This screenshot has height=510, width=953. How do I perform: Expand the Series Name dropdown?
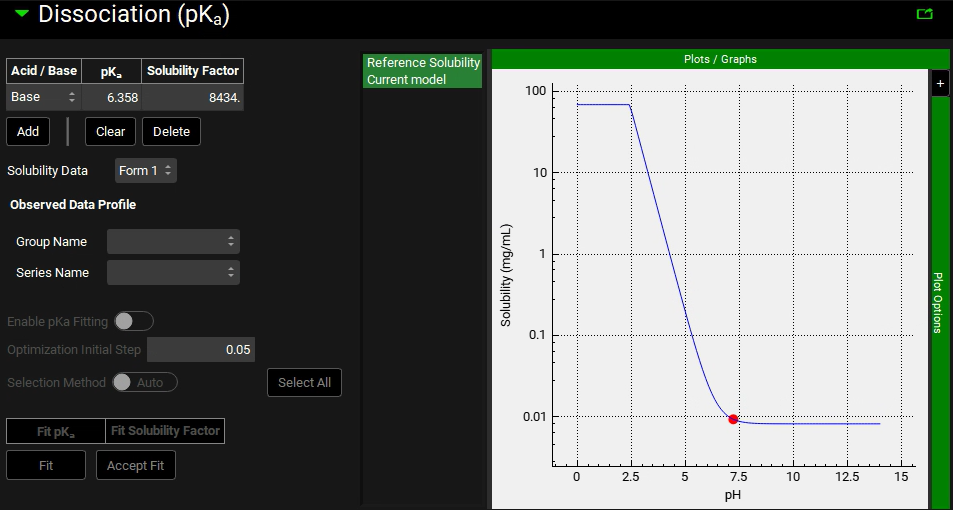pos(173,272)
